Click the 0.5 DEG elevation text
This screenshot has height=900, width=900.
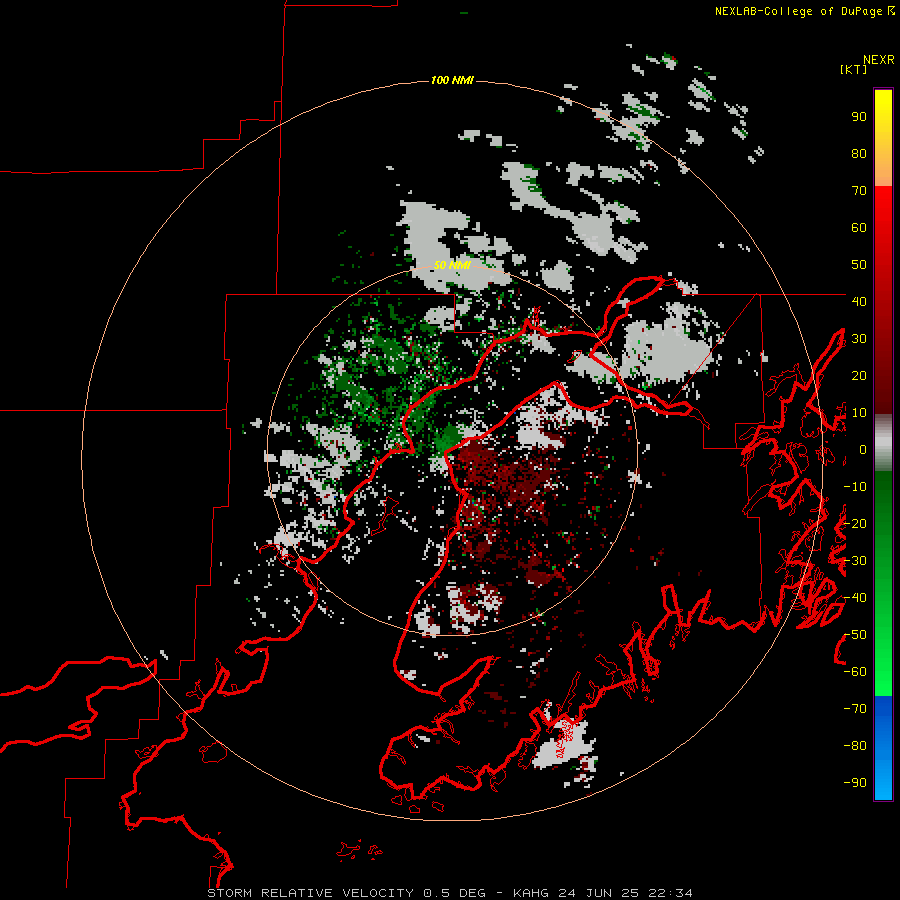point(455,893)
